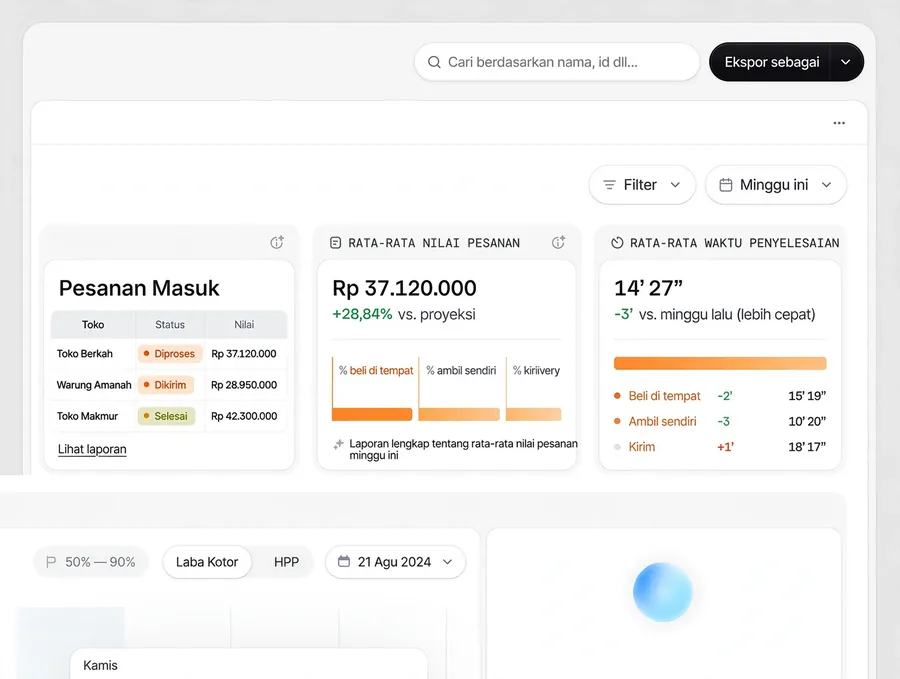The height and width of the screenshot is (679, 900).
Task: Search by typing in Cari berdasarkan nama field
Action: click(557, 62)
